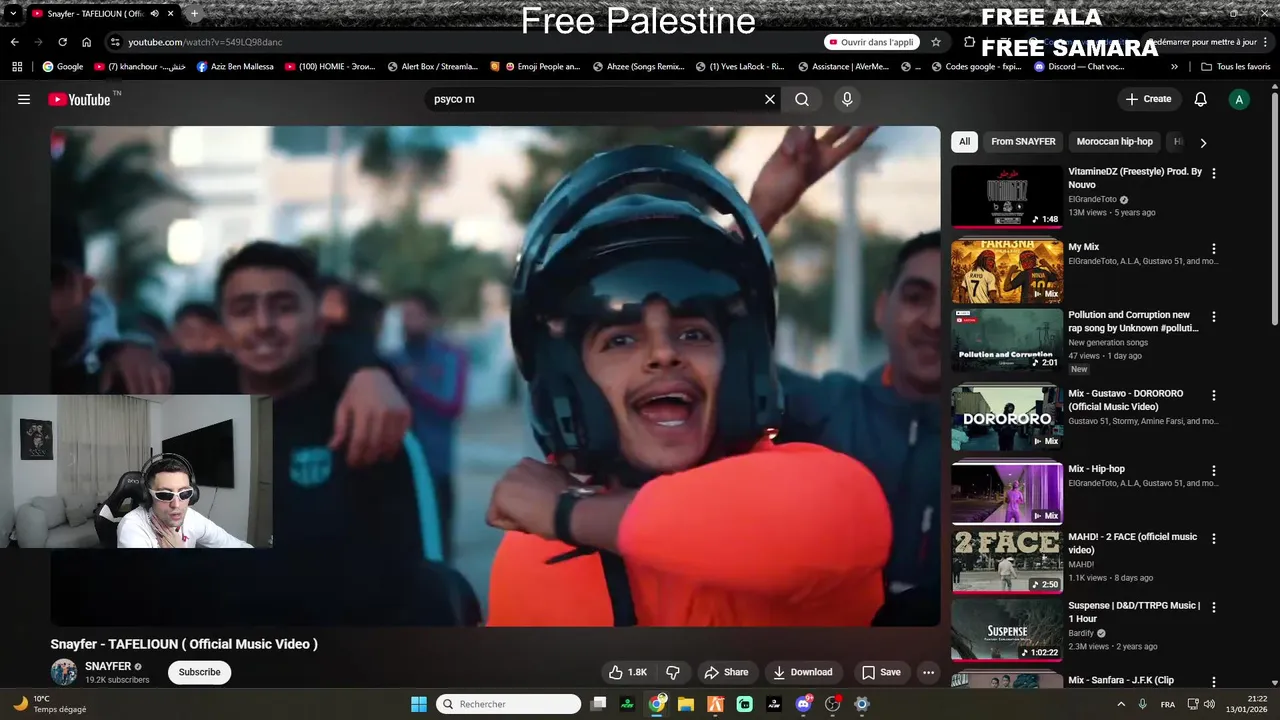Screen dimensions: 1280x720
Task: Go back in browser history
Action: coord(14,42)
